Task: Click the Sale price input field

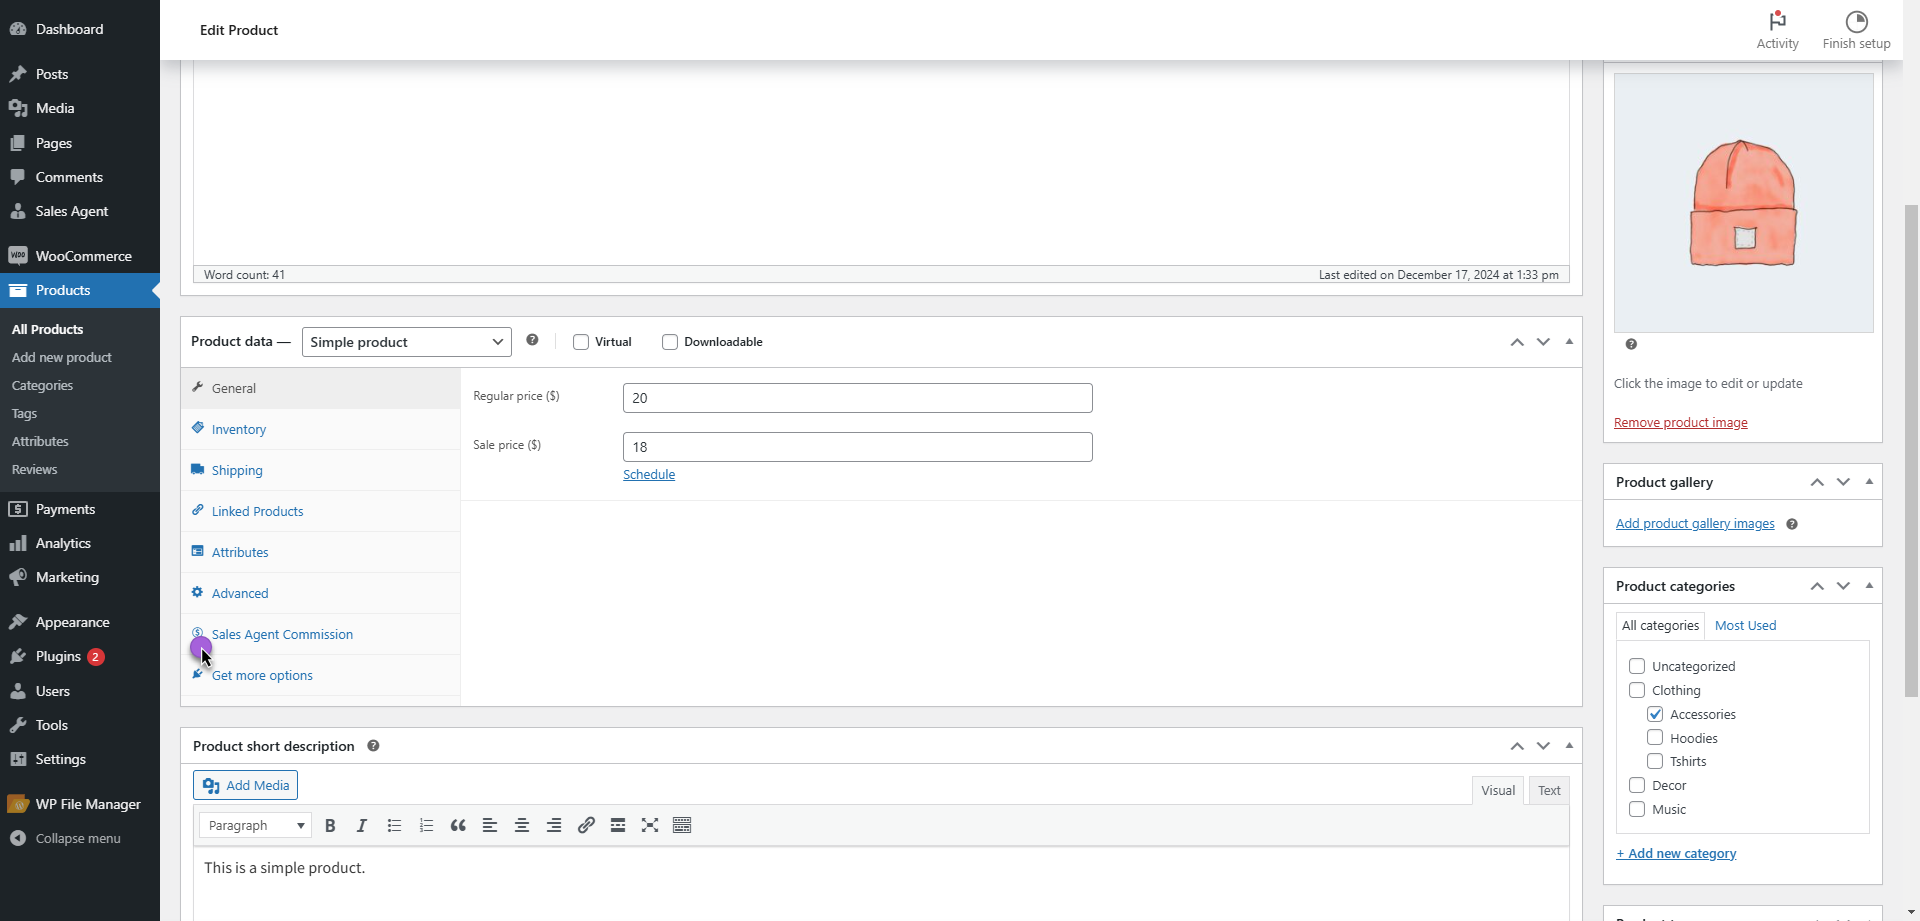Action: pyautogui.click(x=858, y=447)
